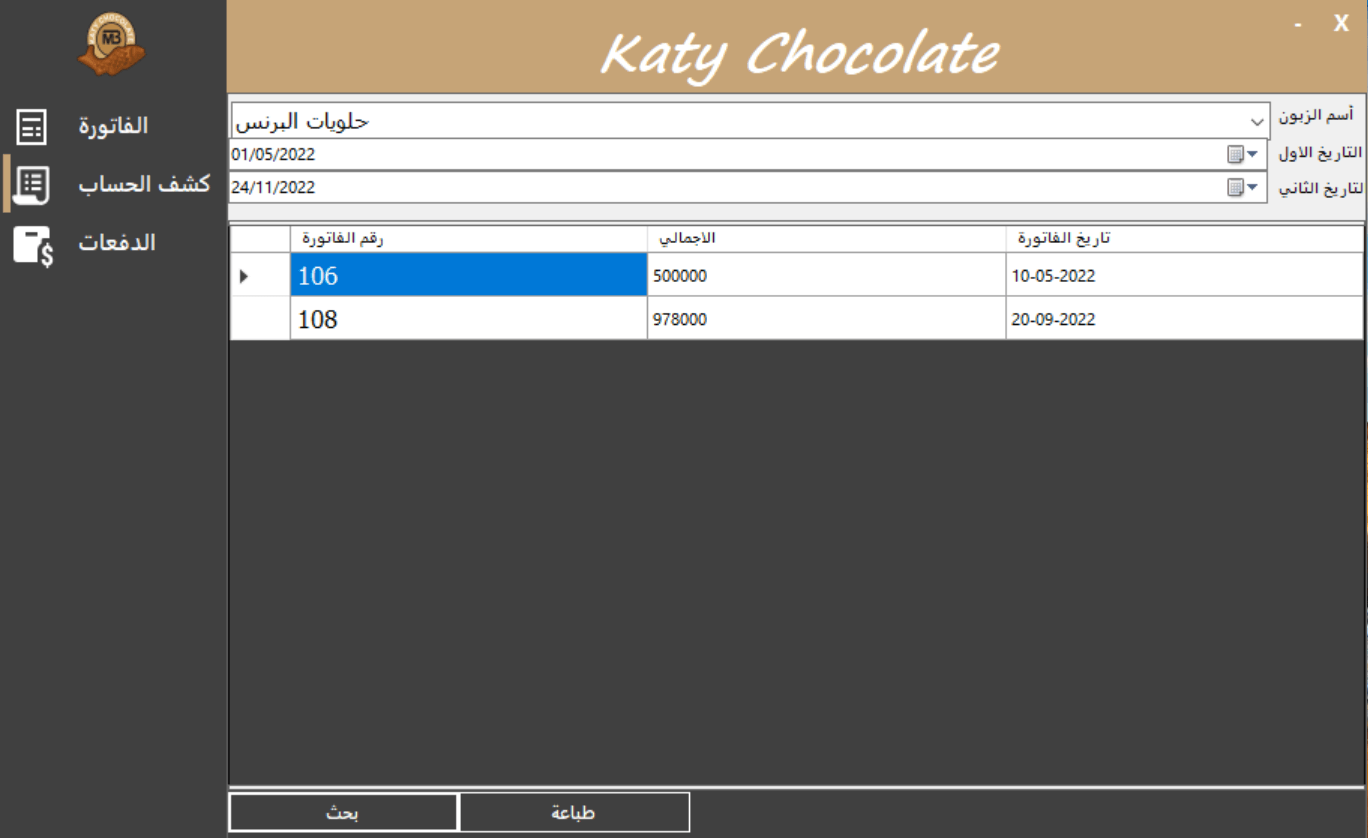
Task: Select the row header of invoice 108
Action: [259, 319]
